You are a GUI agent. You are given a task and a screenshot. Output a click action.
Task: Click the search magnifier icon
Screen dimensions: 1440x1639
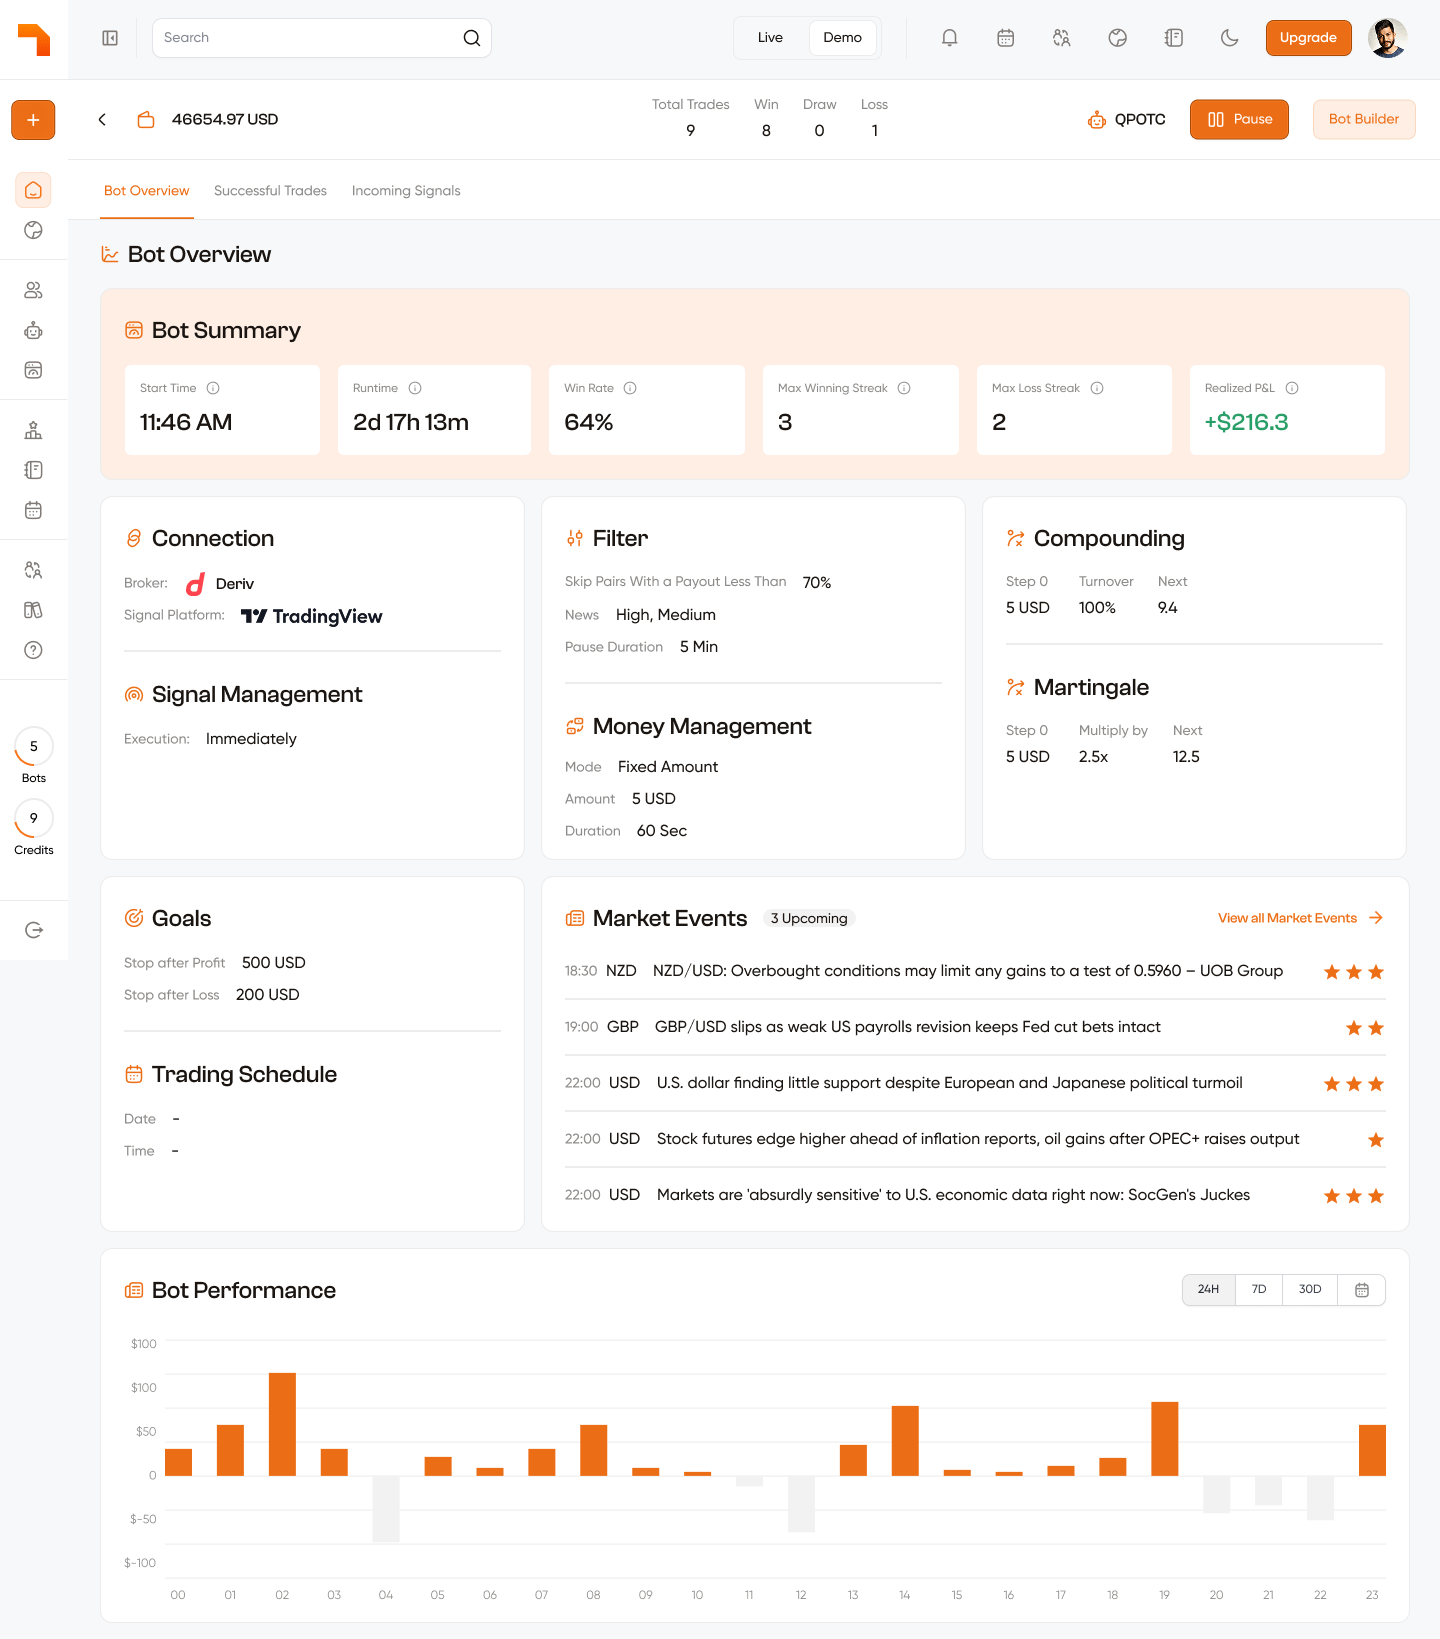point(472,38)
